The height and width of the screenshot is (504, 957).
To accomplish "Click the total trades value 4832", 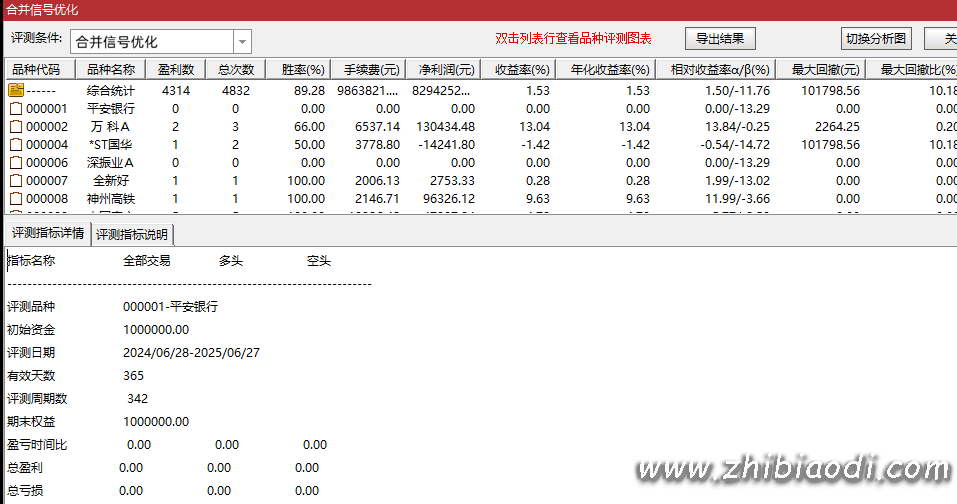I will coord(236,91).
